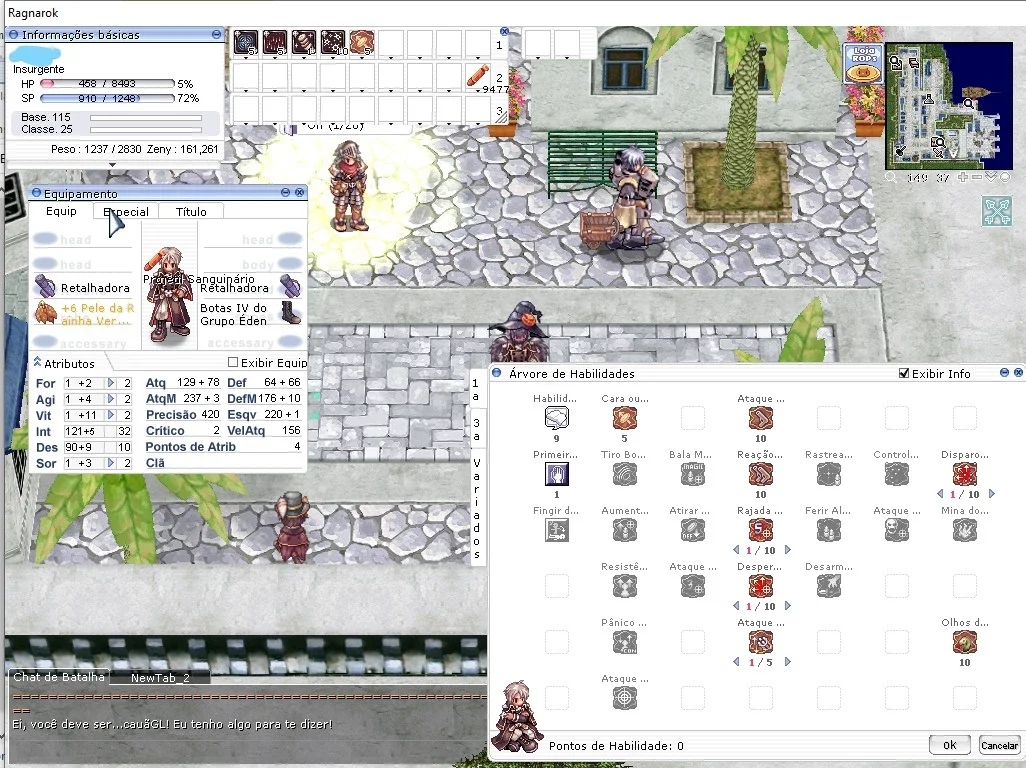Screen dimensions: 1026x768
Task: Increase the 1/5 Ataque skill level arrow
Action: [x=787, y=661]
